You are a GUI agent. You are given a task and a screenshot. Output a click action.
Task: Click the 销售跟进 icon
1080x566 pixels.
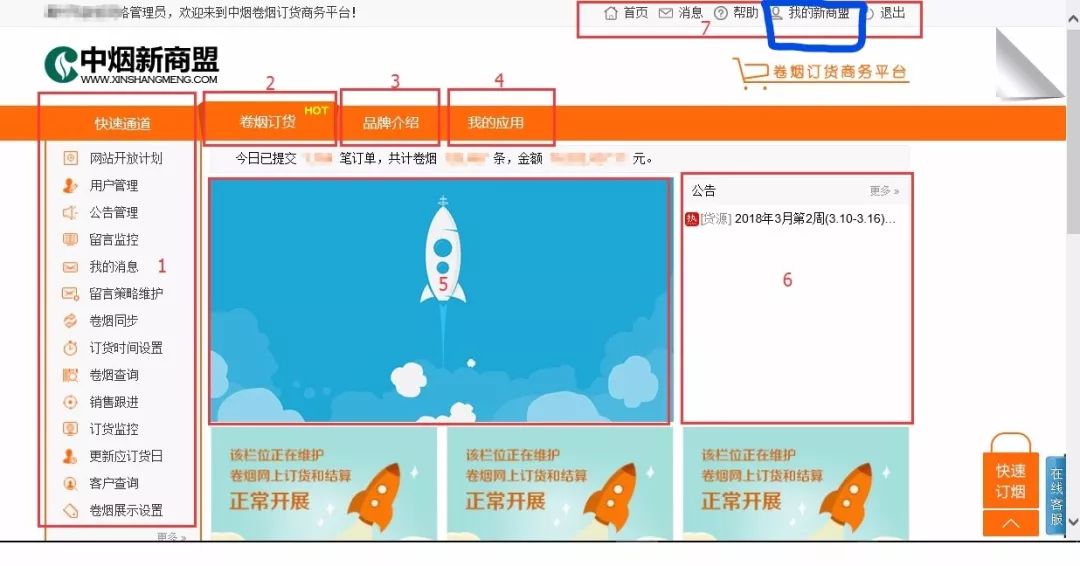70,402
